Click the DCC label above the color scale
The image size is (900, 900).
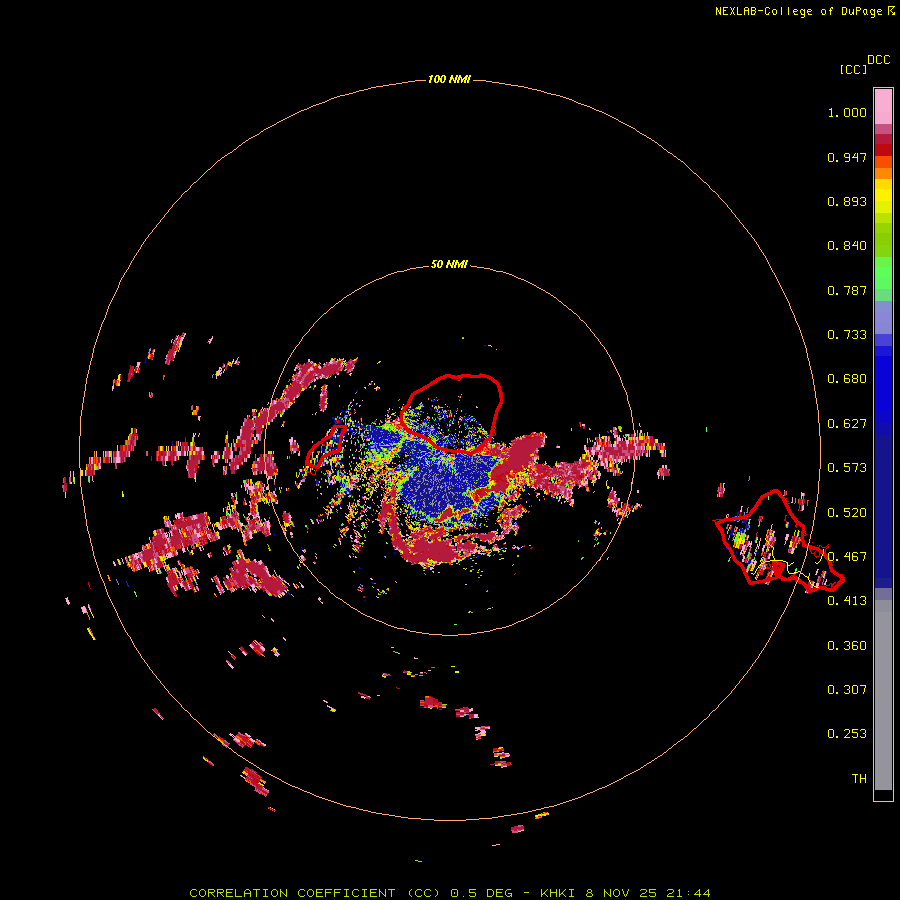(878, 60)
